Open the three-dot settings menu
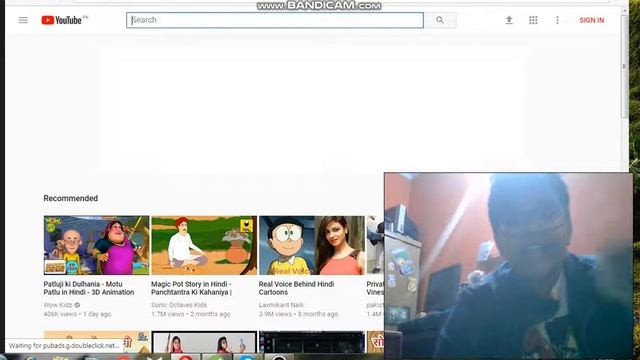Screen dimensions: 640x360 click(557, 20)
